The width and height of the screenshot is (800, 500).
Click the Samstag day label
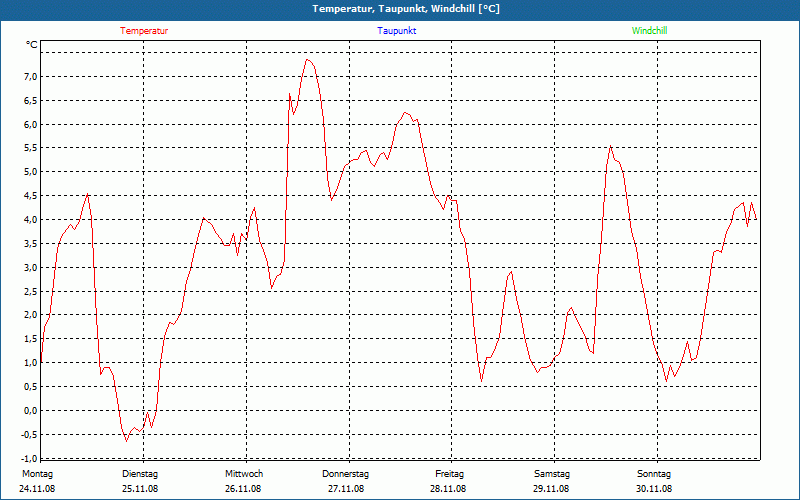coord(554,474)
